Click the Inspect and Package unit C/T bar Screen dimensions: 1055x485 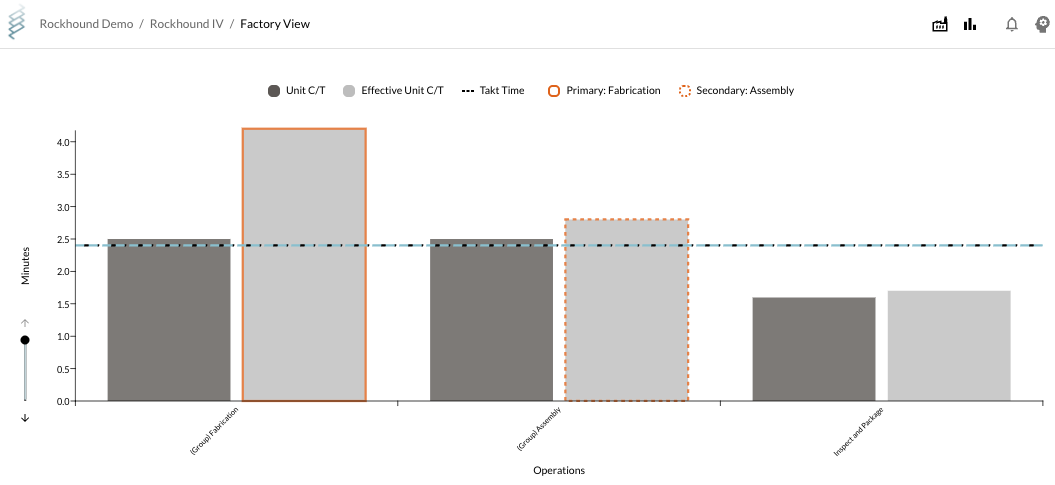click(x=814, y=349)
